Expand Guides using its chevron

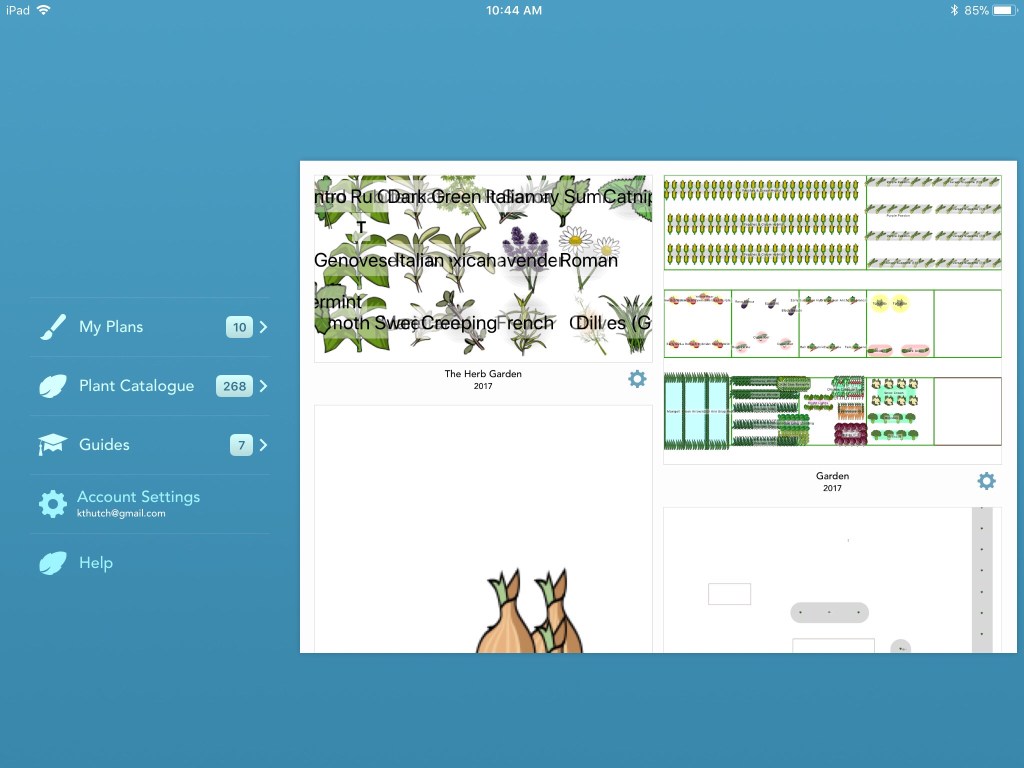[263, 445]
